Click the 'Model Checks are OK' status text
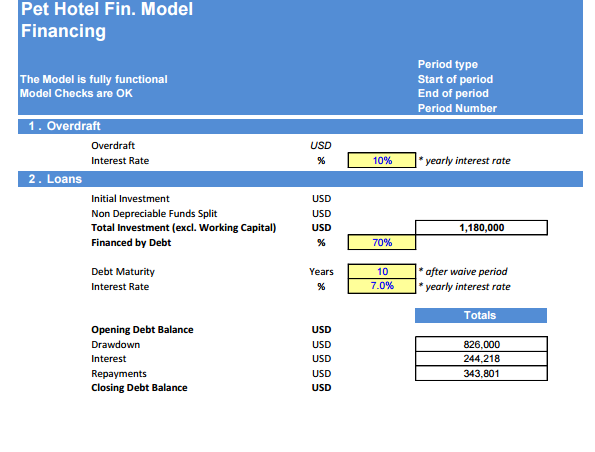Screen dimensions: 595x452 76,93
